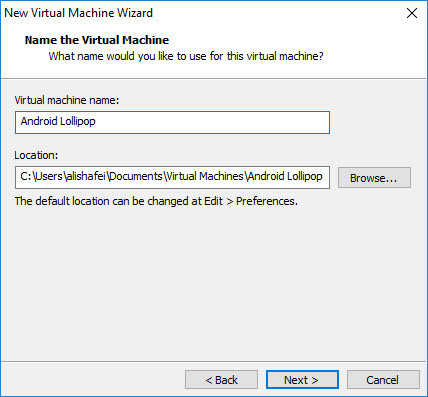Proceed with the Next > button
428x397 pixels.
[302, 380]
